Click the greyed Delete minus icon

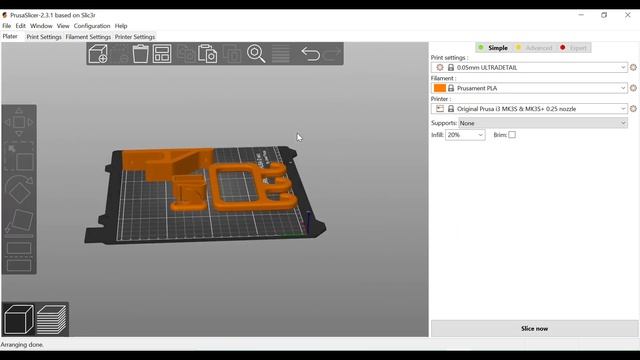click(120, 54)
